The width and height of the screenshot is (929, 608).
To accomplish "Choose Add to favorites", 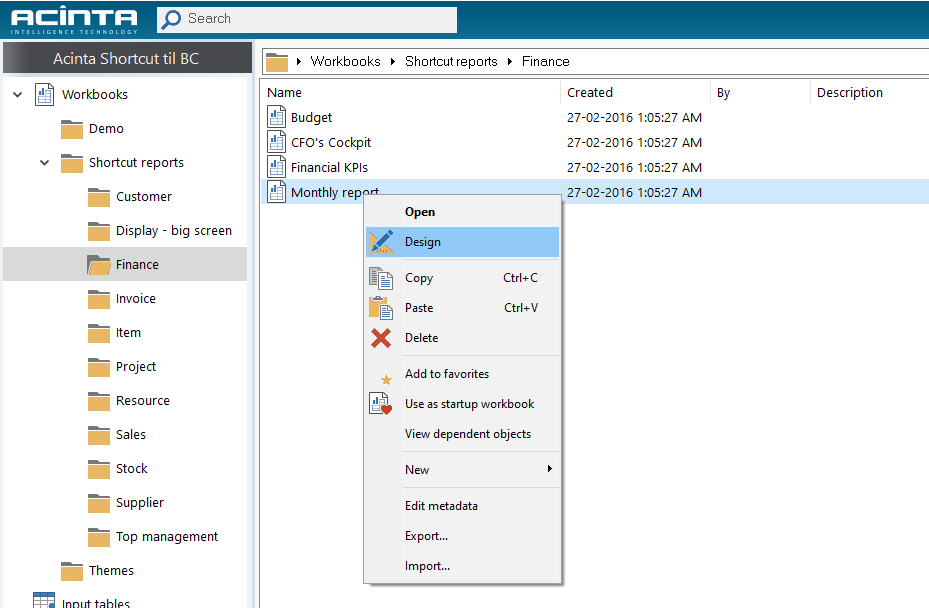I will [x=462, y=374].
